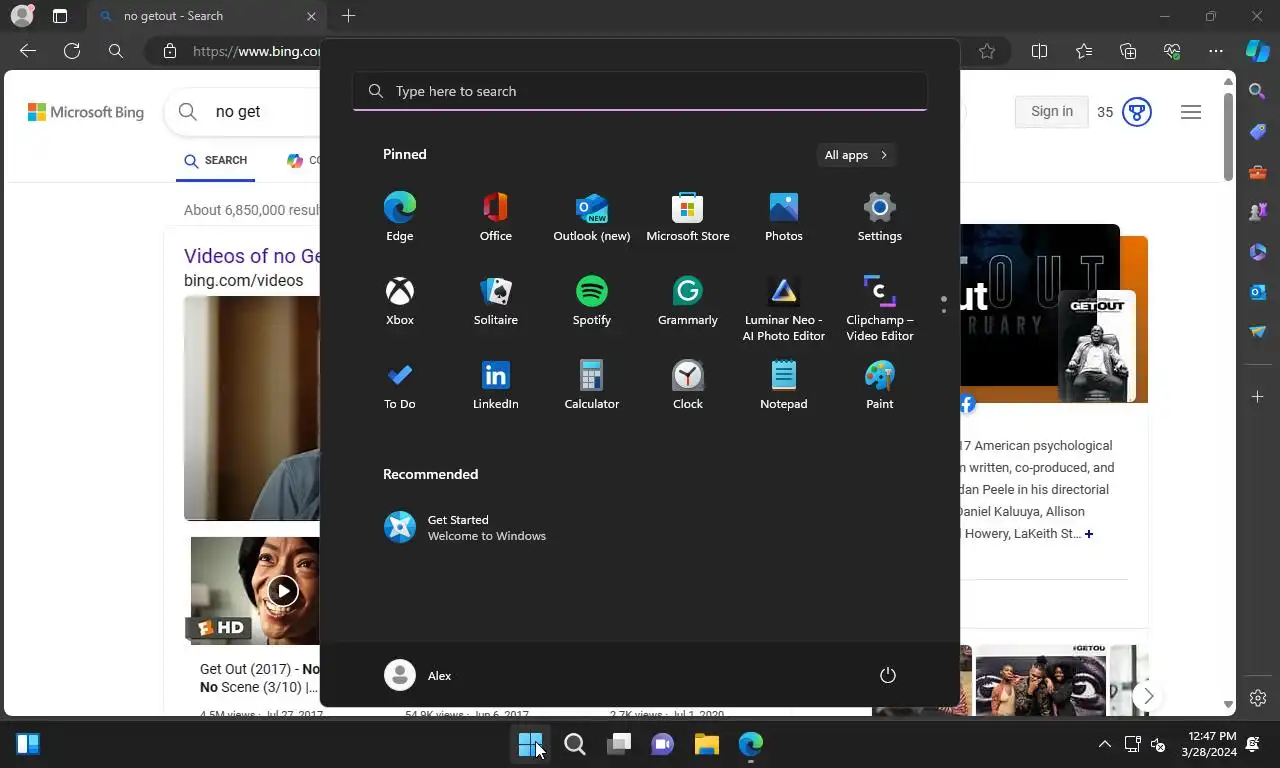Click the Microsoft Bing logo
This screenshot has width=1280, height=768.
pos(86,112)
